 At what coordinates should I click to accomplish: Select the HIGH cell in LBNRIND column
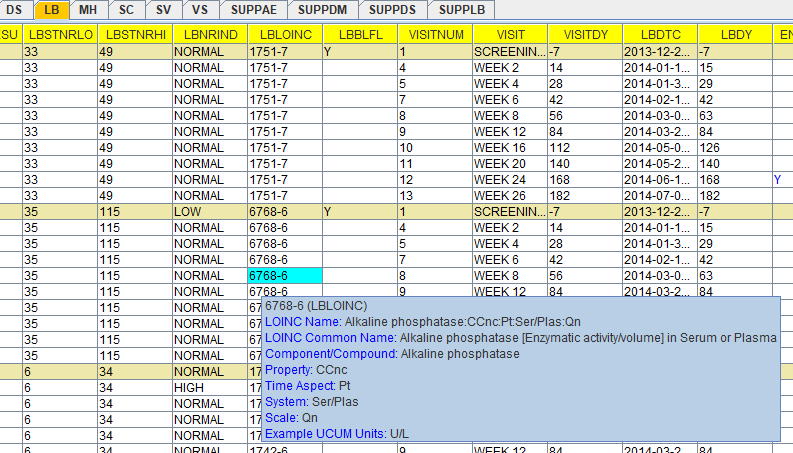(207, 387)
